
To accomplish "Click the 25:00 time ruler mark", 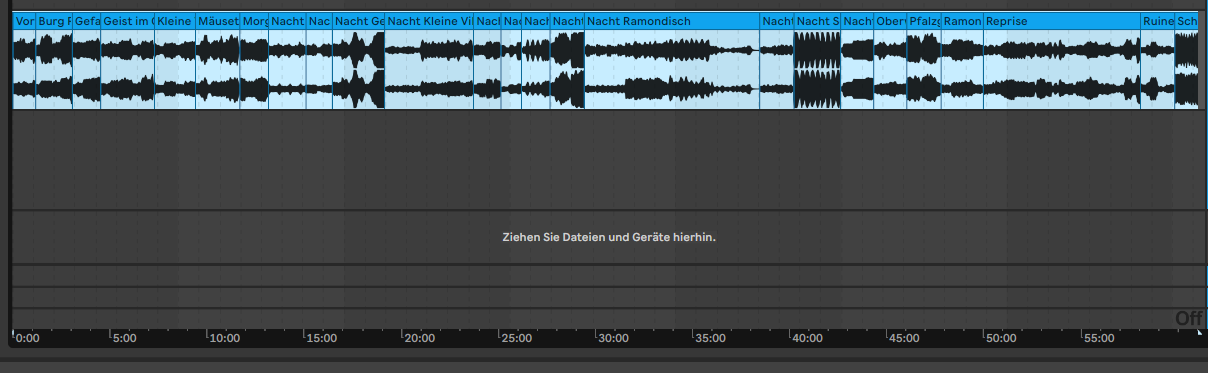I will click(515, 339).
